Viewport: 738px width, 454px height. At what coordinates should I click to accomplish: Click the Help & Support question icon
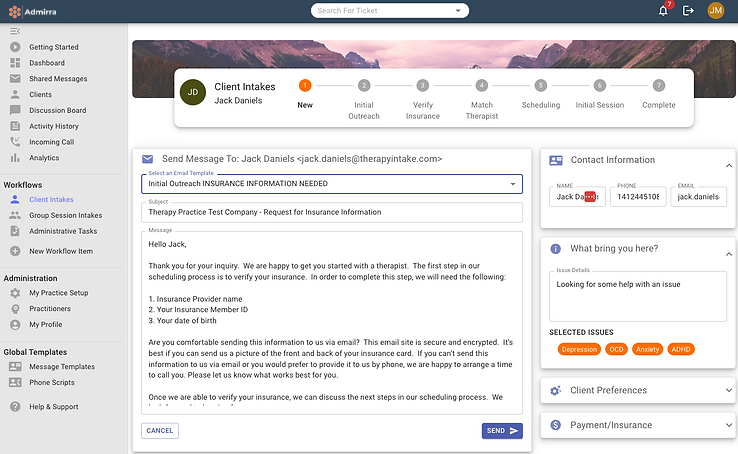pos(15,406)
